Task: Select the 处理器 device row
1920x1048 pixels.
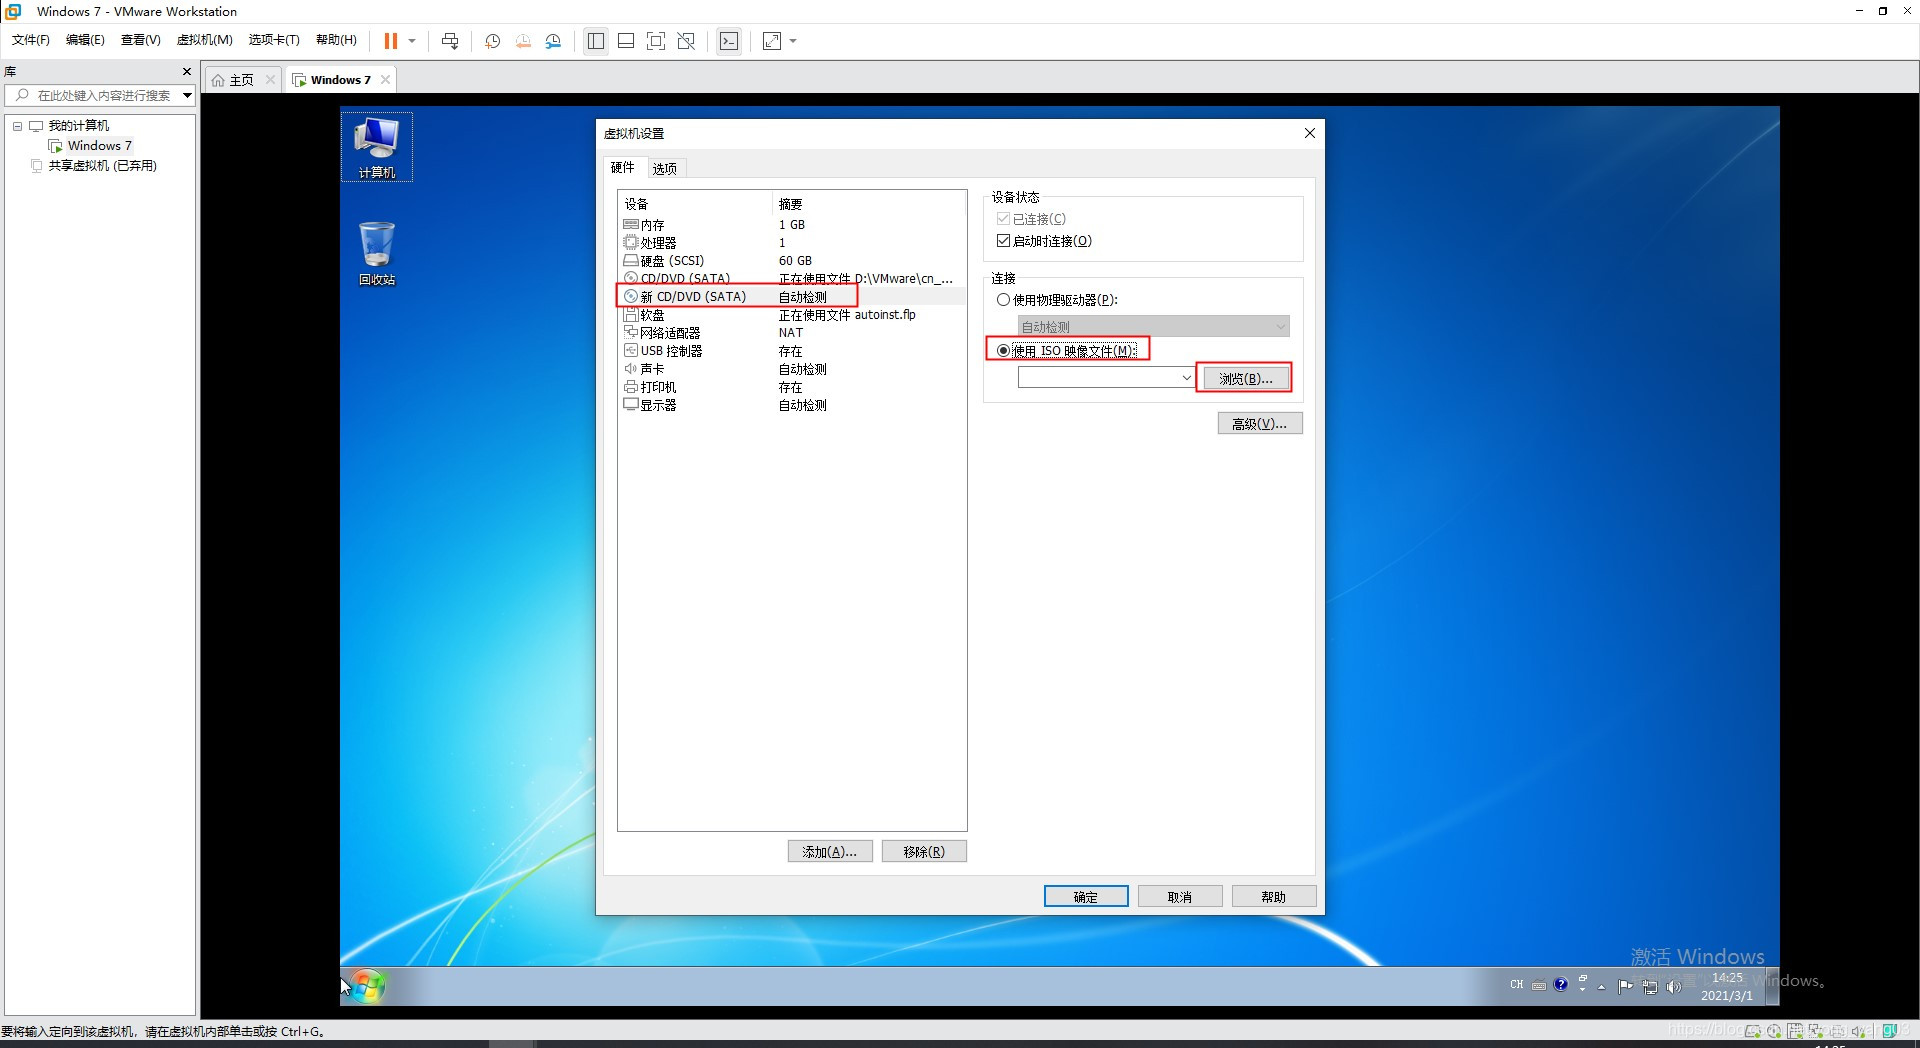Action: point(792,243)
